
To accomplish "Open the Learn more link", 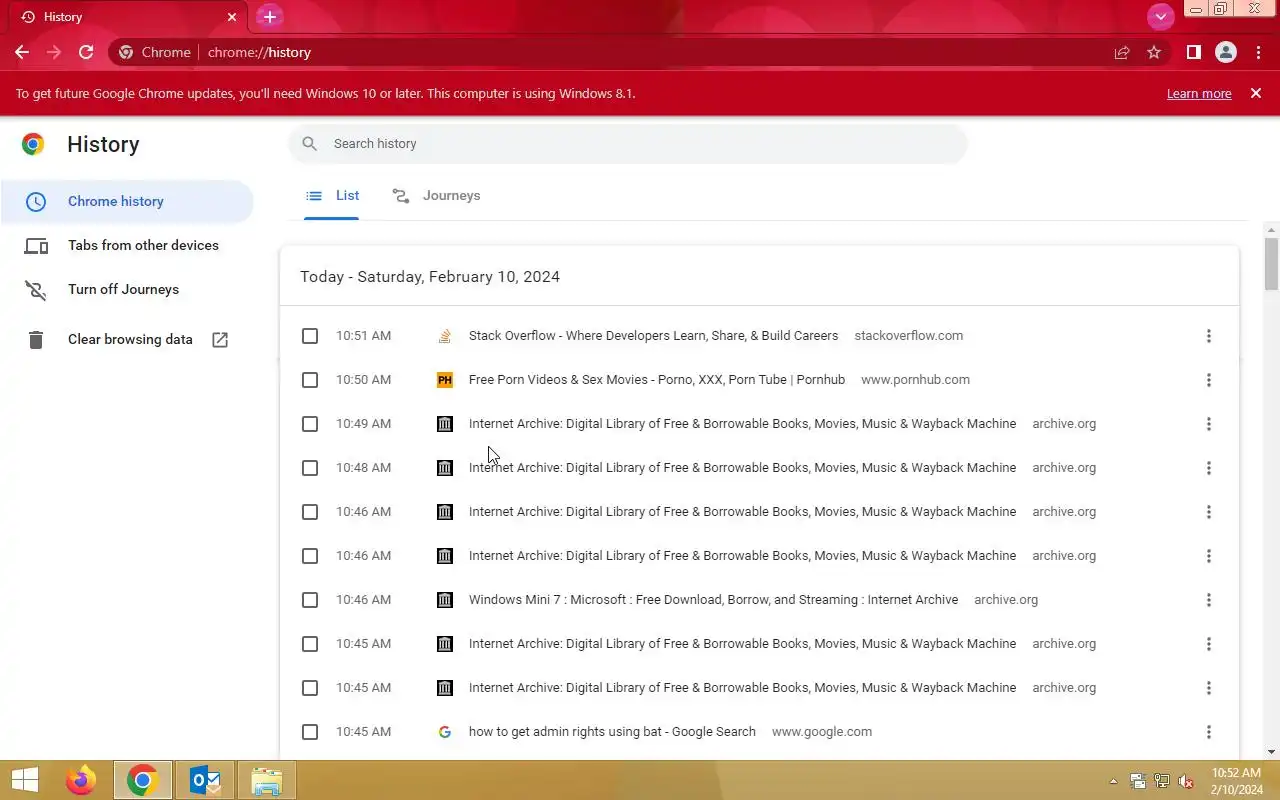I will click(1199, 93).
